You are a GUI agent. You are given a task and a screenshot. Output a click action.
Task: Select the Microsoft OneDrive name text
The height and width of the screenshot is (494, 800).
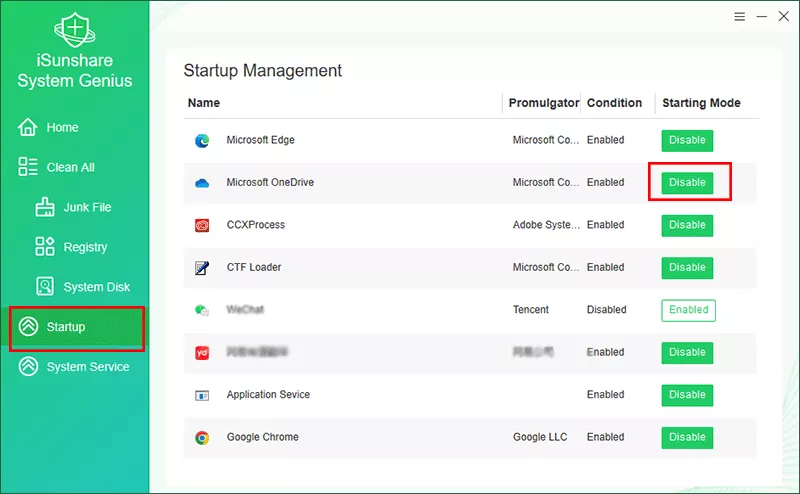[270, 182]
